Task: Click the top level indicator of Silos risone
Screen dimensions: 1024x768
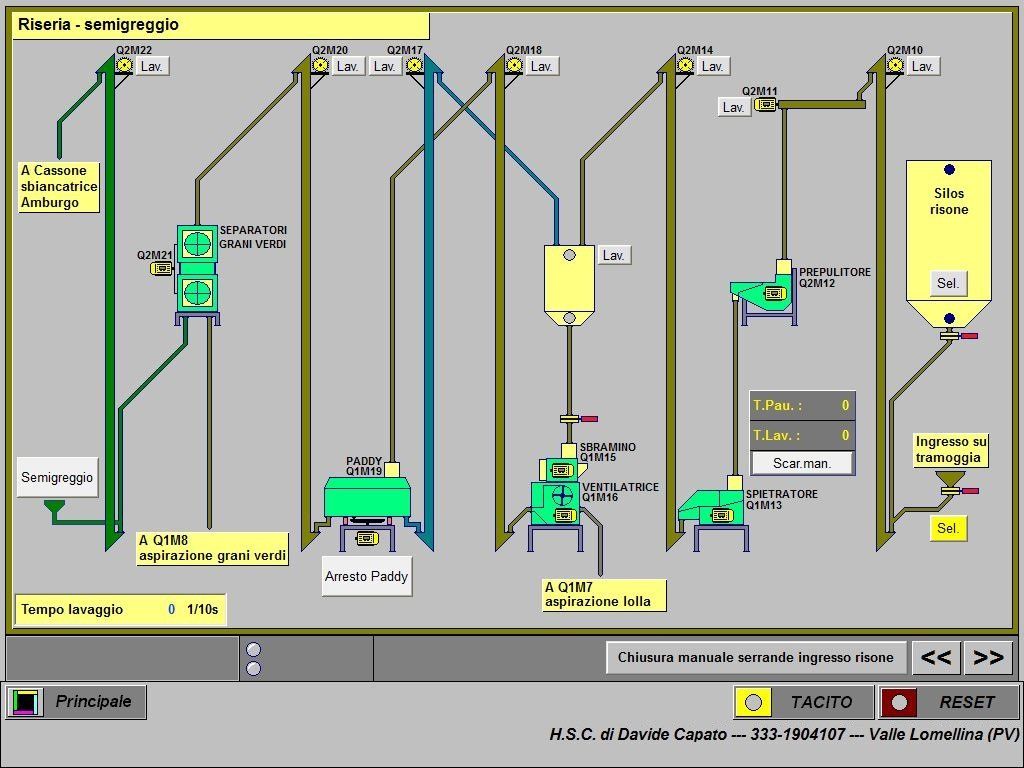Action: coord(949,170)
